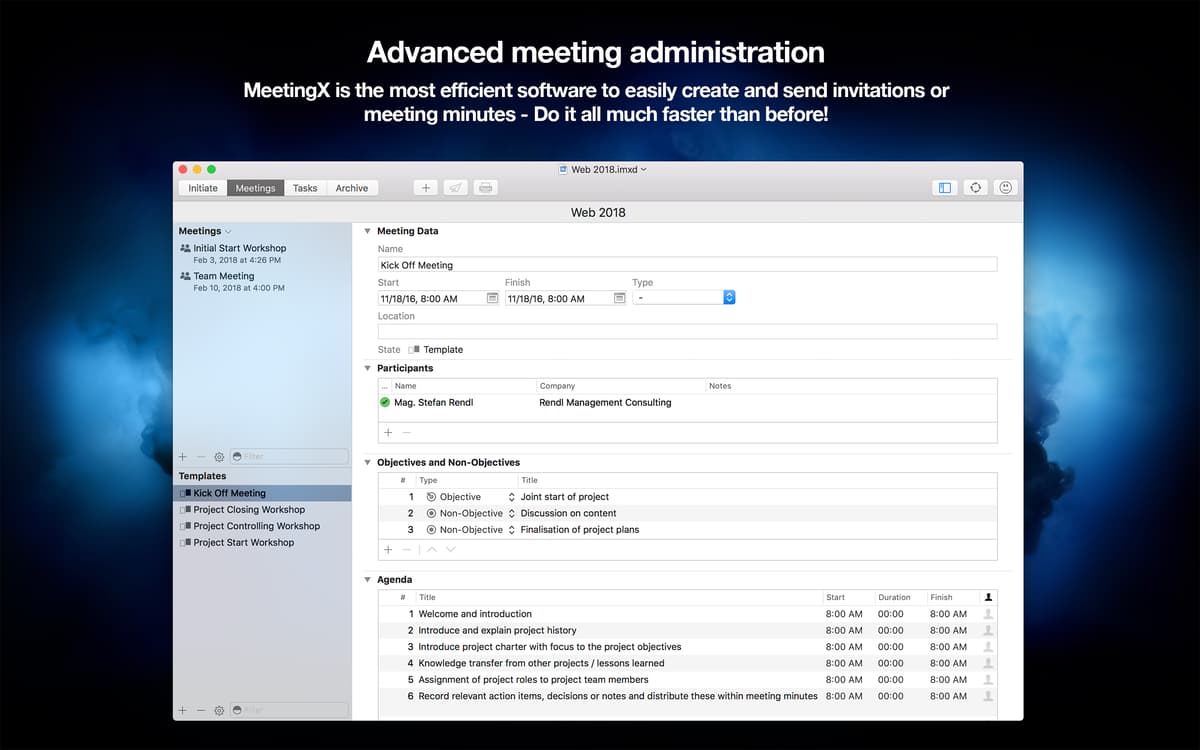Click the gear icon above Templates list
The width and height of the screenshot is (1200, 750).
click(219, 457)
